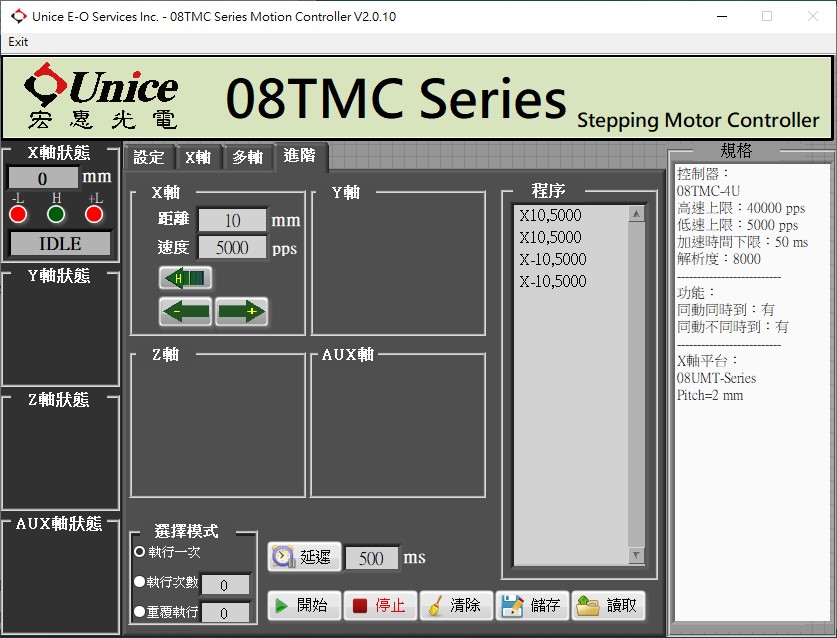This screenshot has height=638, width=837.
Task: Close the motion controller window
Action: pyautogui.click(x=813, y=17)
